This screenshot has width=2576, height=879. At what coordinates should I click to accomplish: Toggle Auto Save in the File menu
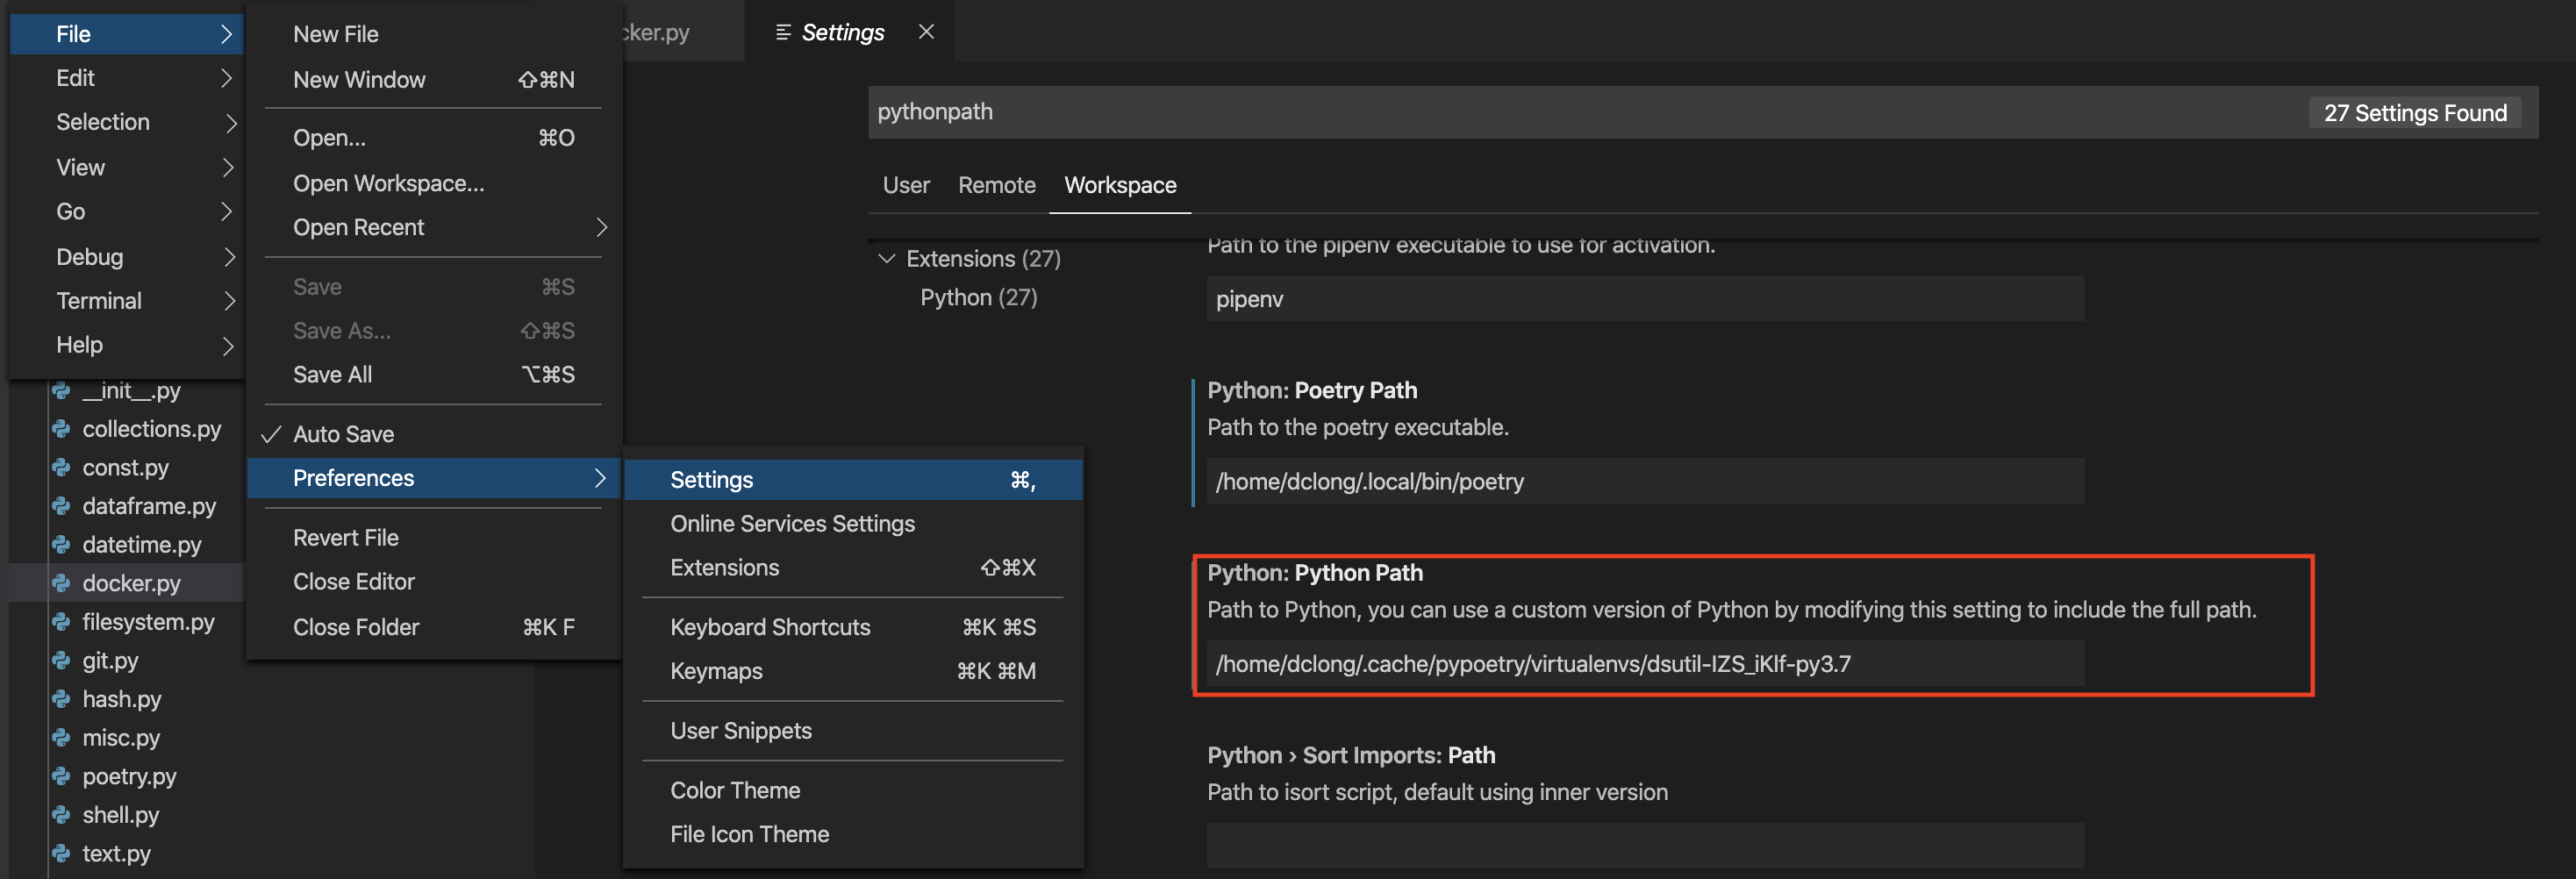[343, 433]
